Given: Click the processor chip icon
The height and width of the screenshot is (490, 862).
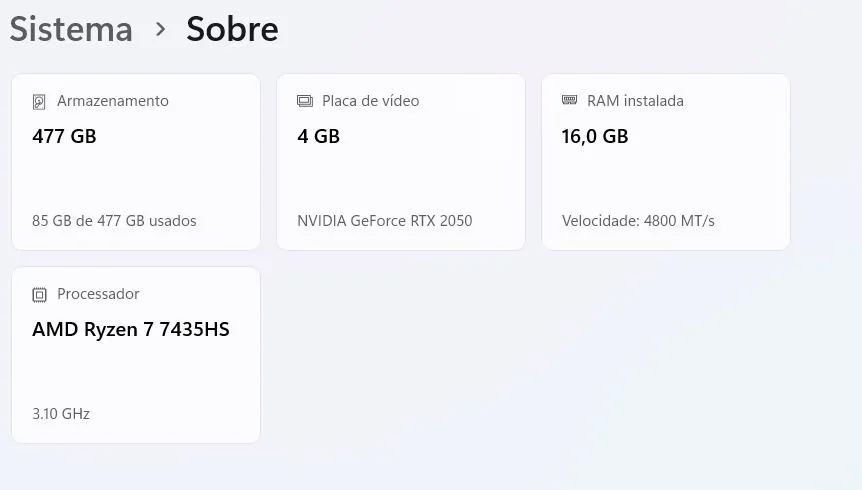Looking at the screenshot, I should tap(39, 295).
